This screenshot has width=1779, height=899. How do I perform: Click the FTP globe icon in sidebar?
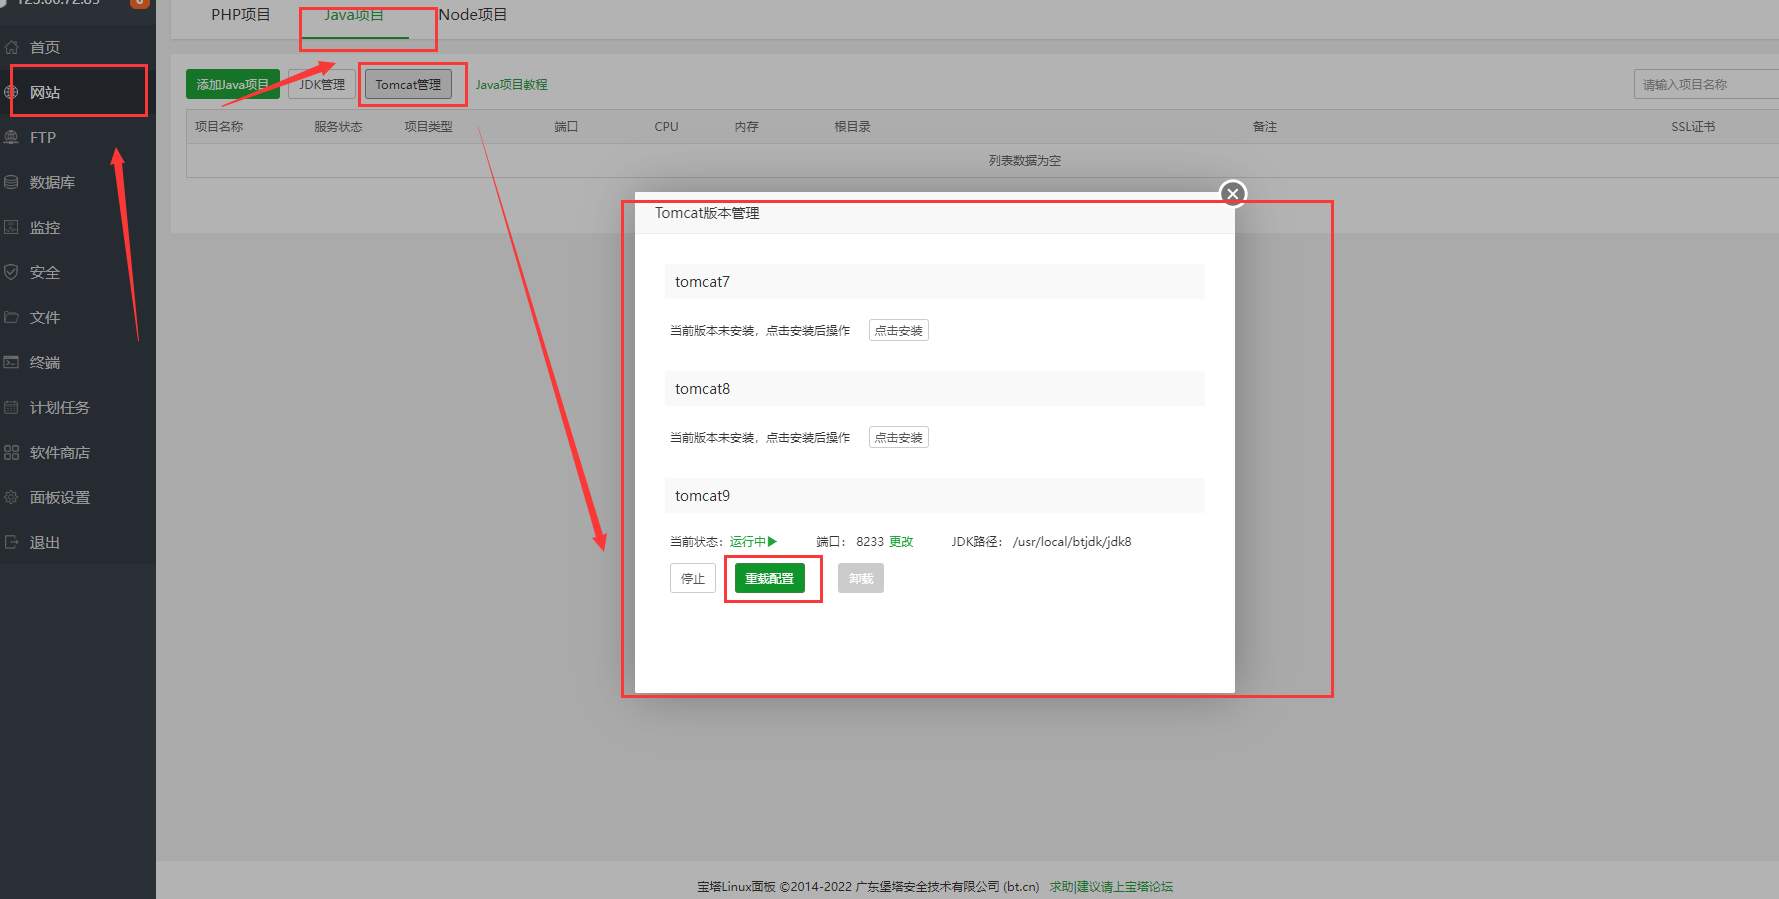[x=12, y=137]
